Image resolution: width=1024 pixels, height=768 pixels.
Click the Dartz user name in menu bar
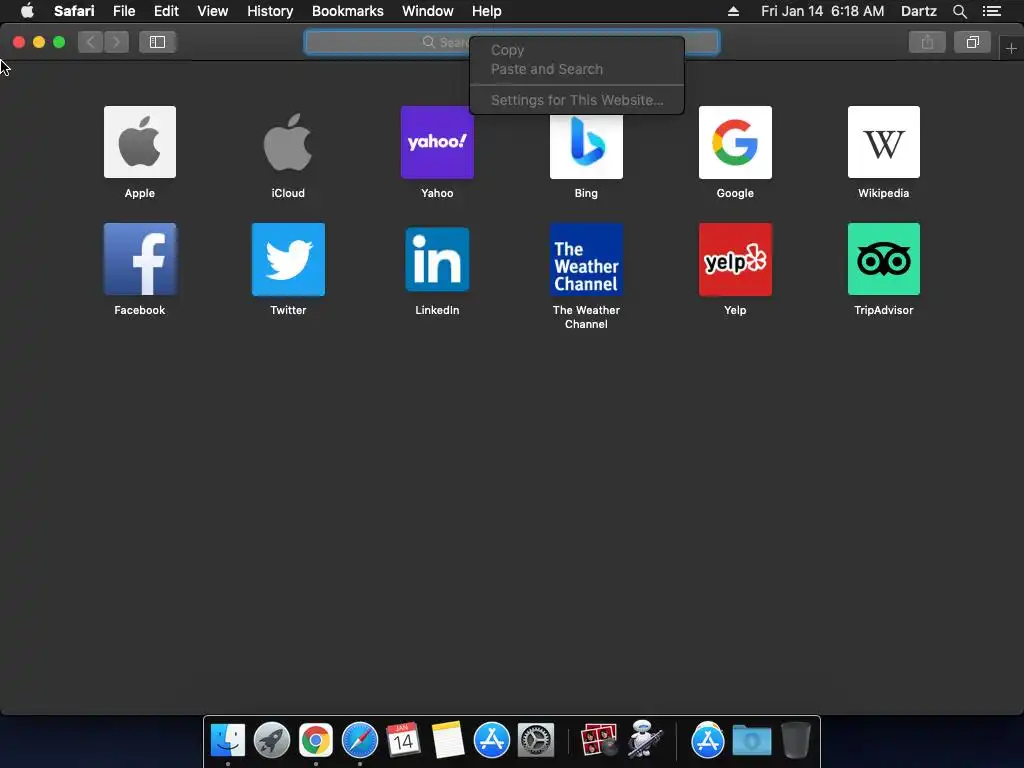(918, 11)
